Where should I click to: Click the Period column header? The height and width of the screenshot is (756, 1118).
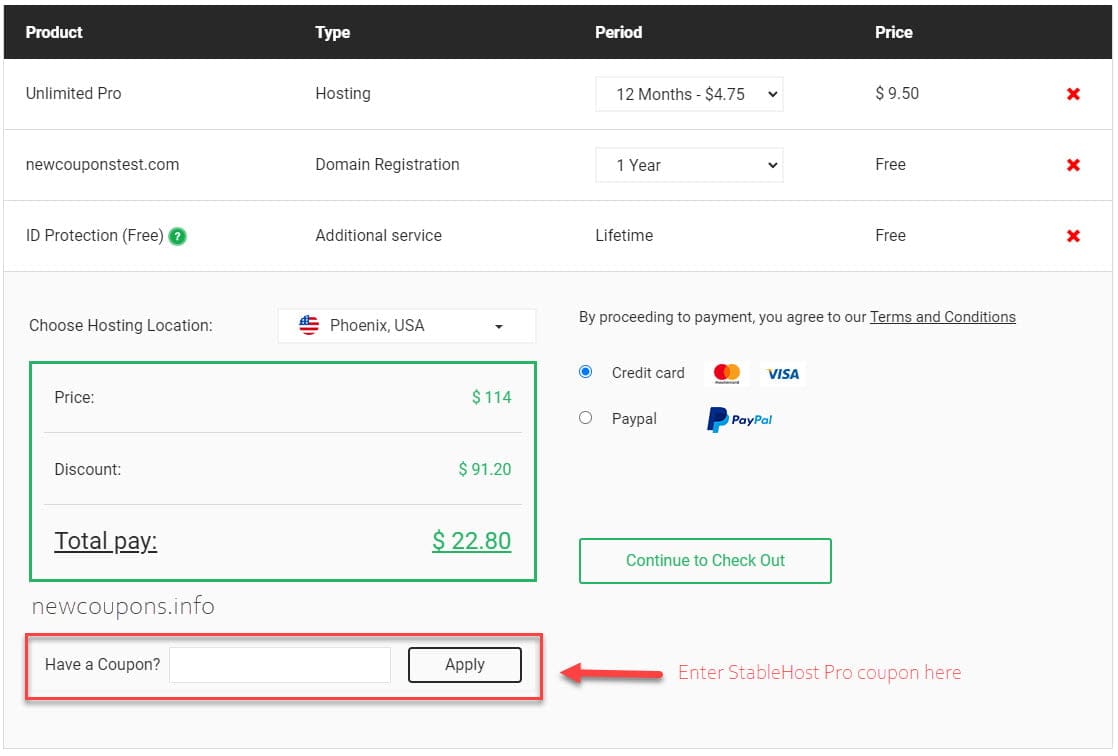coord(618,32)
